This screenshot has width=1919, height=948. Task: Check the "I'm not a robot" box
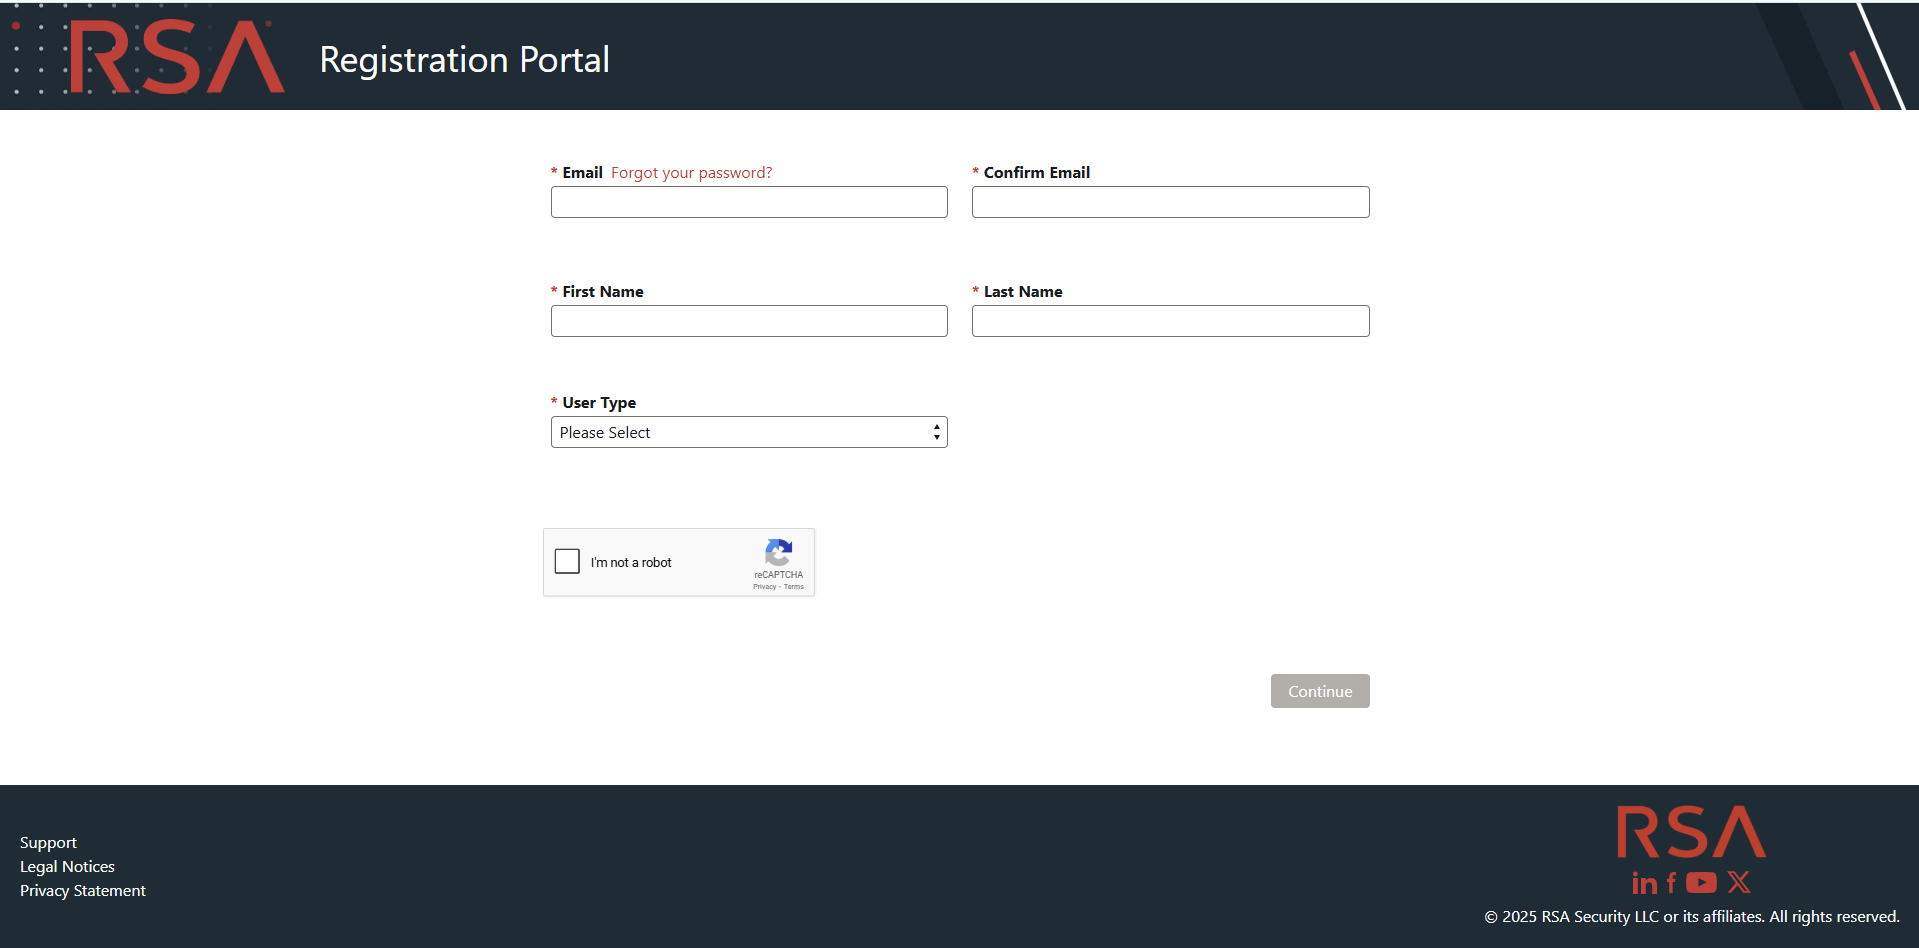pos(567,561)
